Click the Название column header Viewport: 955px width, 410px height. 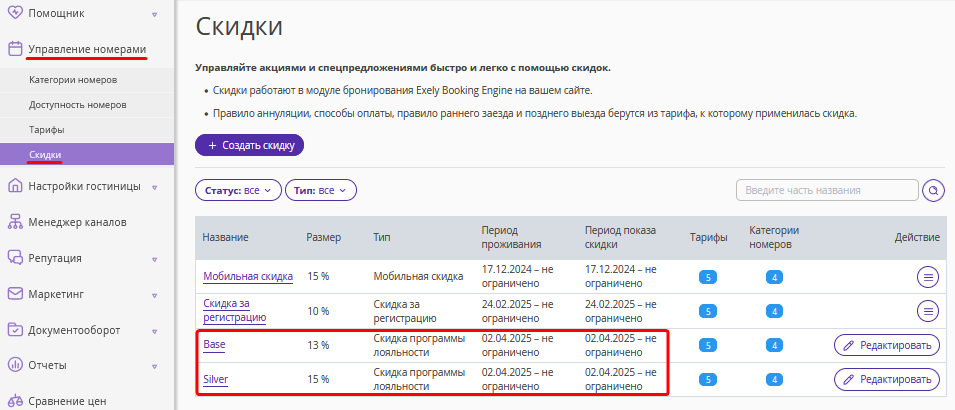point(225,238)
